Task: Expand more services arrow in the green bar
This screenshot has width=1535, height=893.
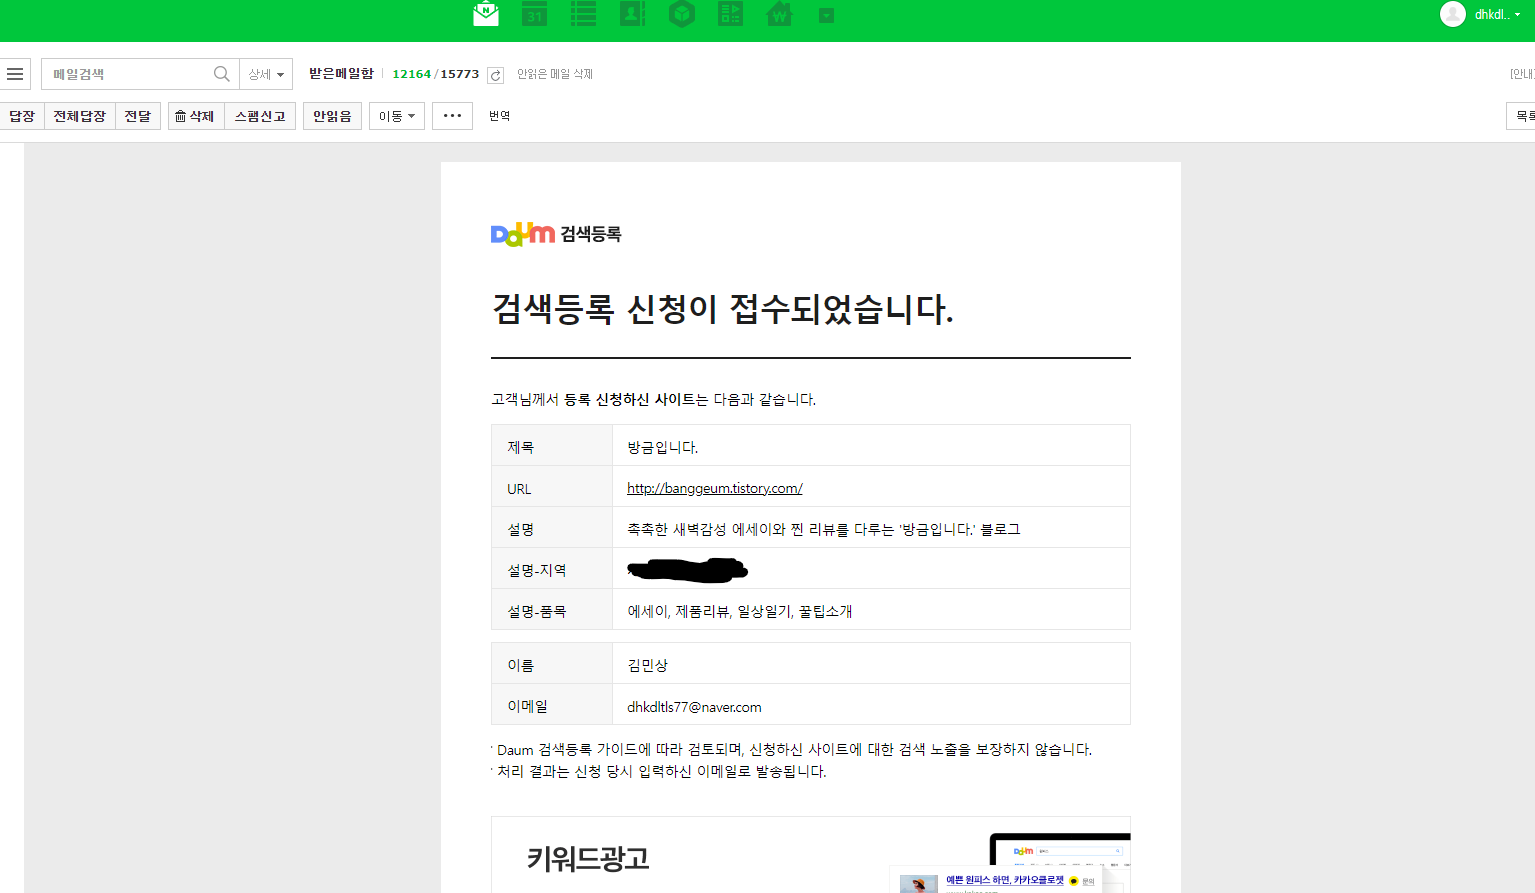Action: pos(826,15)
